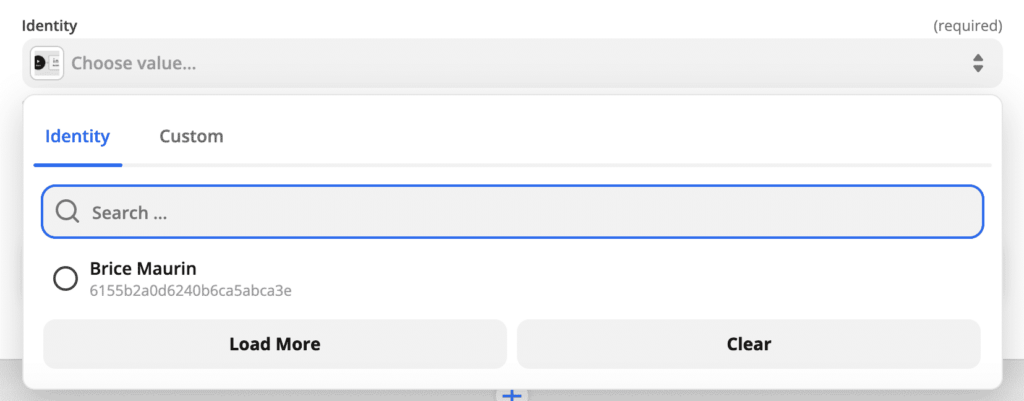Click the magnifying glass search icon
The height and width of the screenshot is (401, 1024).
coord(67,212)
